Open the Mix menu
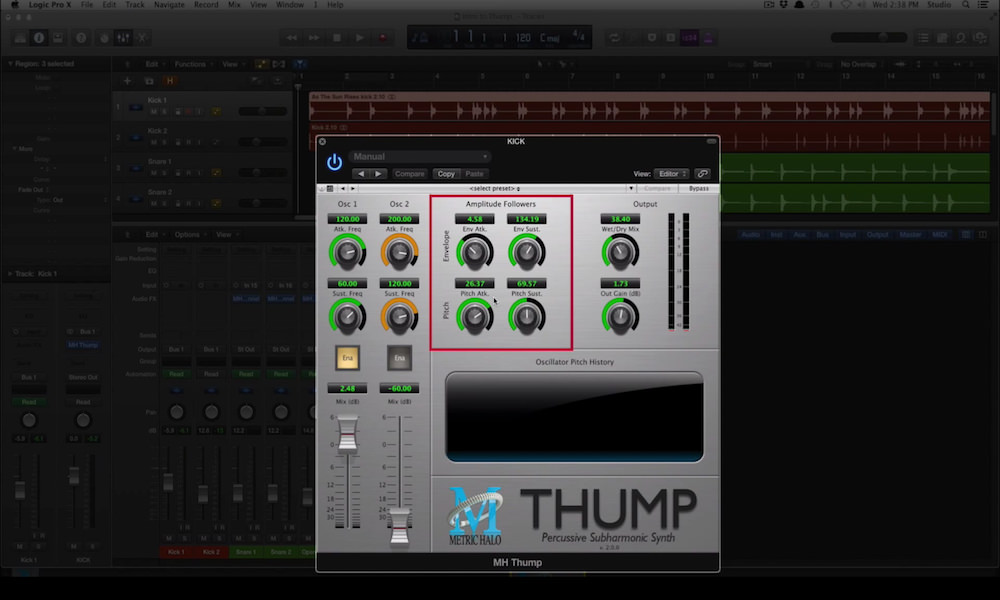1000x600 pixels. pos(234,4)
